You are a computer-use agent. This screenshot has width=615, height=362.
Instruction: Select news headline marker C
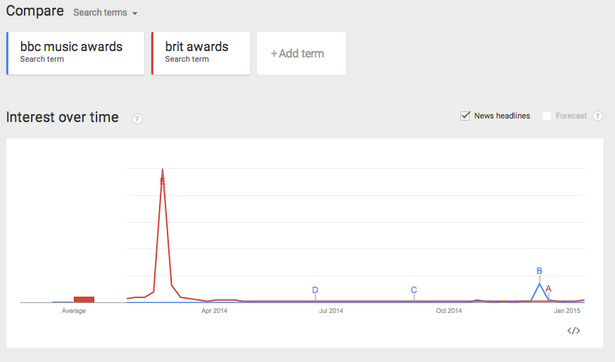click(414, 290)
